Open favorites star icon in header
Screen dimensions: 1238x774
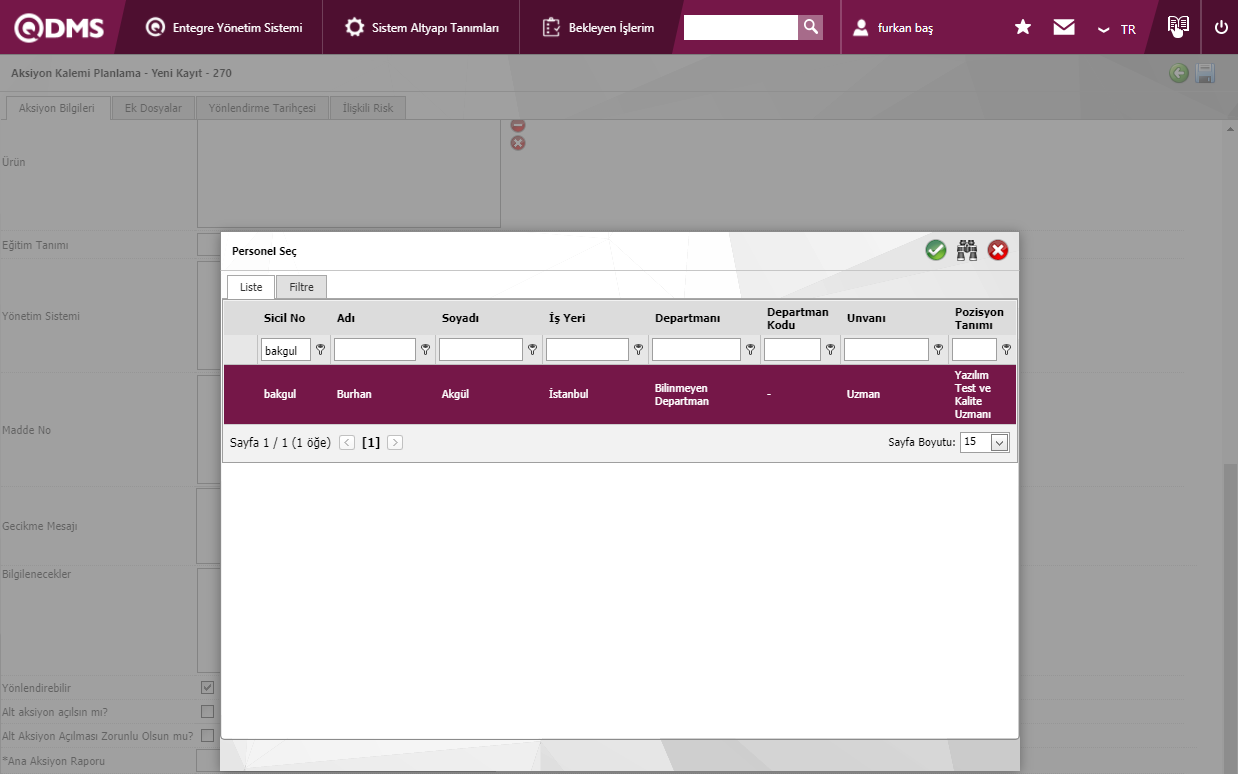(x=1023, y=28)
